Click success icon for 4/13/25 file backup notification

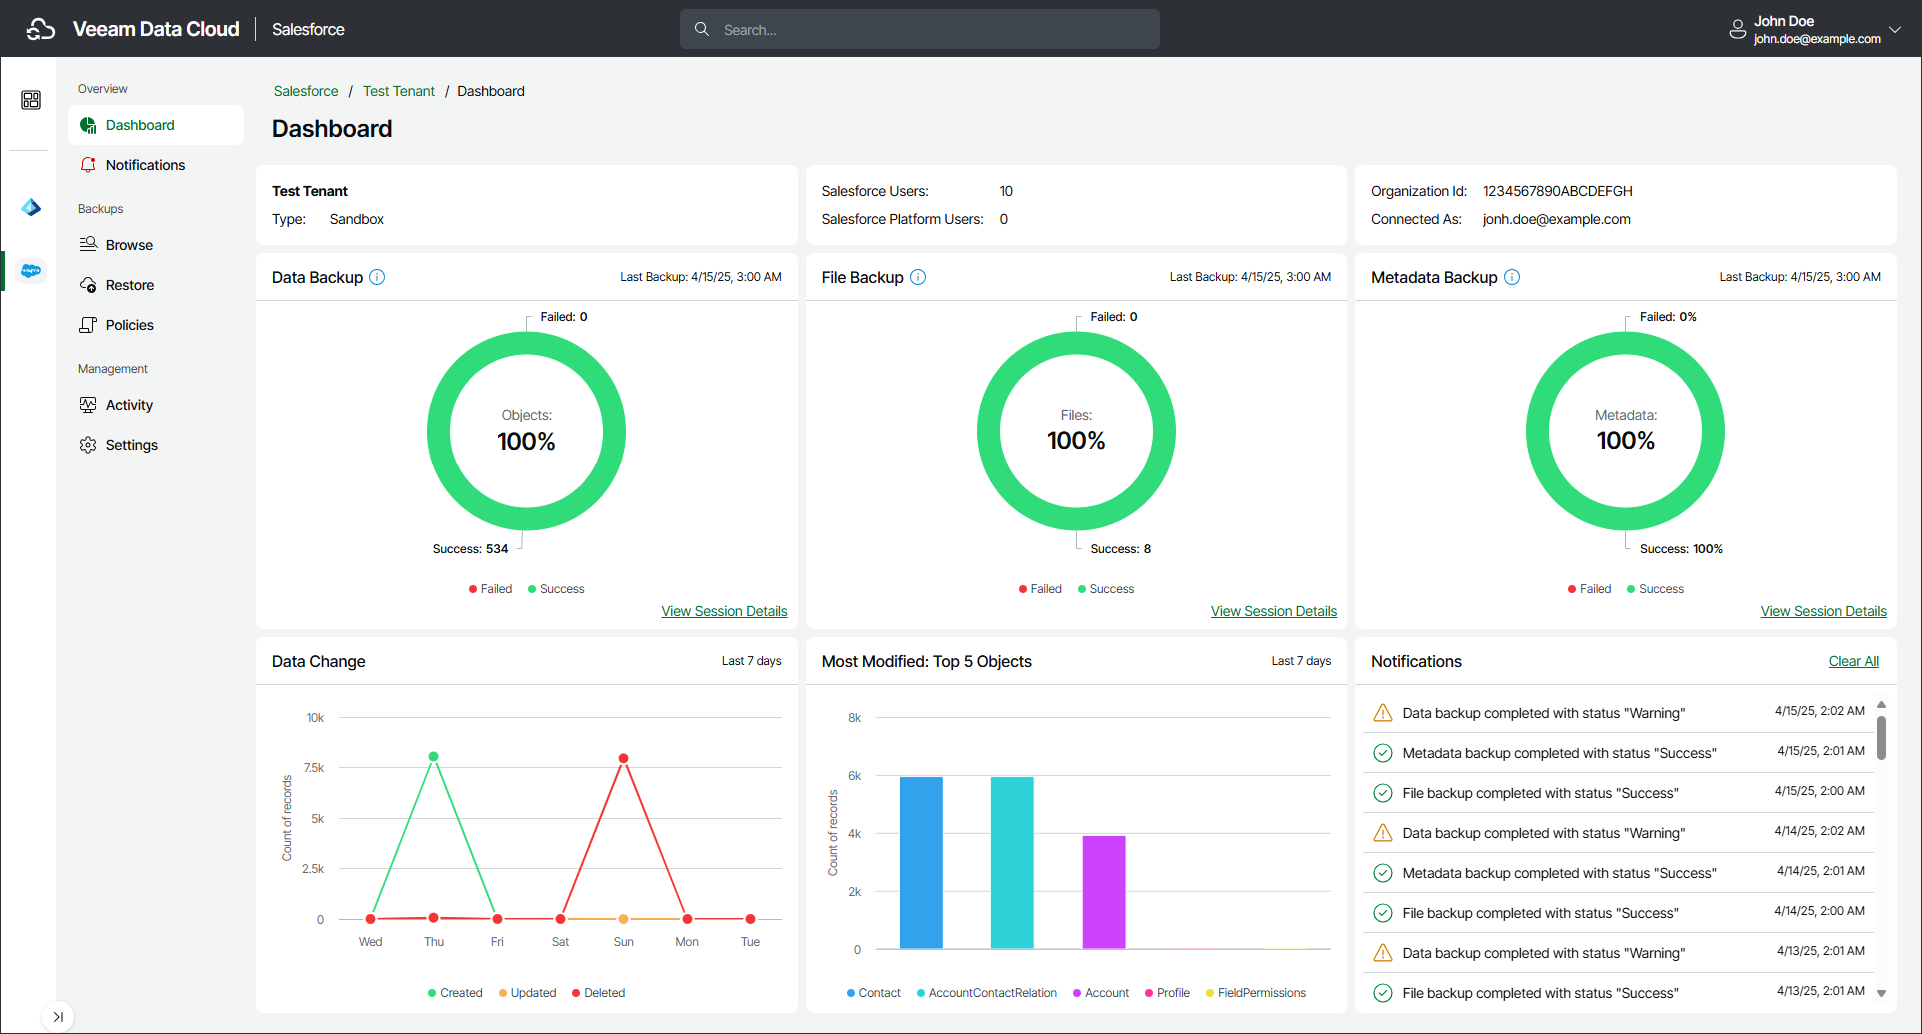[x=1383, y=993]
